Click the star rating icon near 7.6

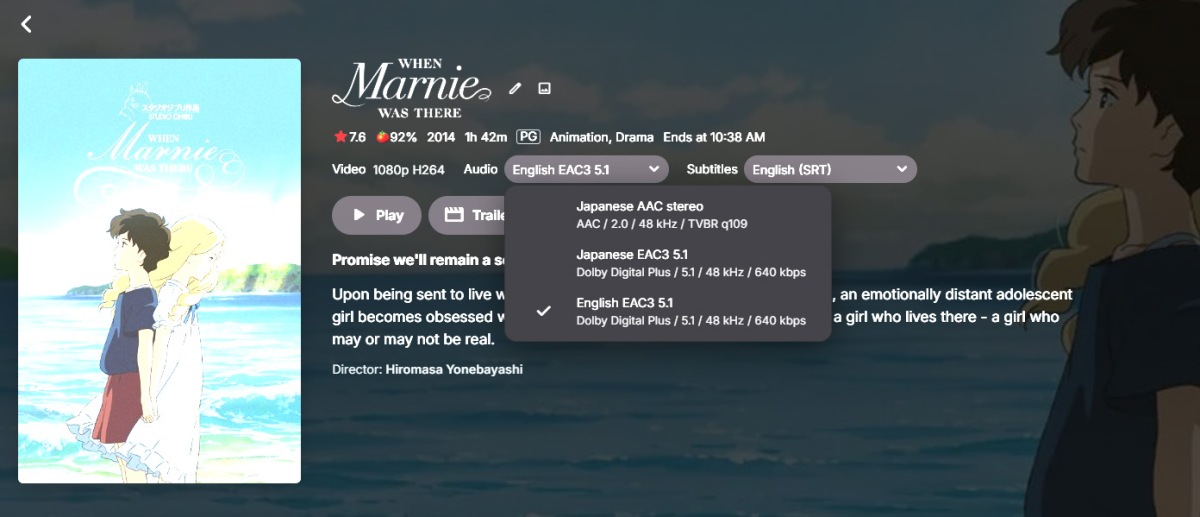click(x=340, y=137)
